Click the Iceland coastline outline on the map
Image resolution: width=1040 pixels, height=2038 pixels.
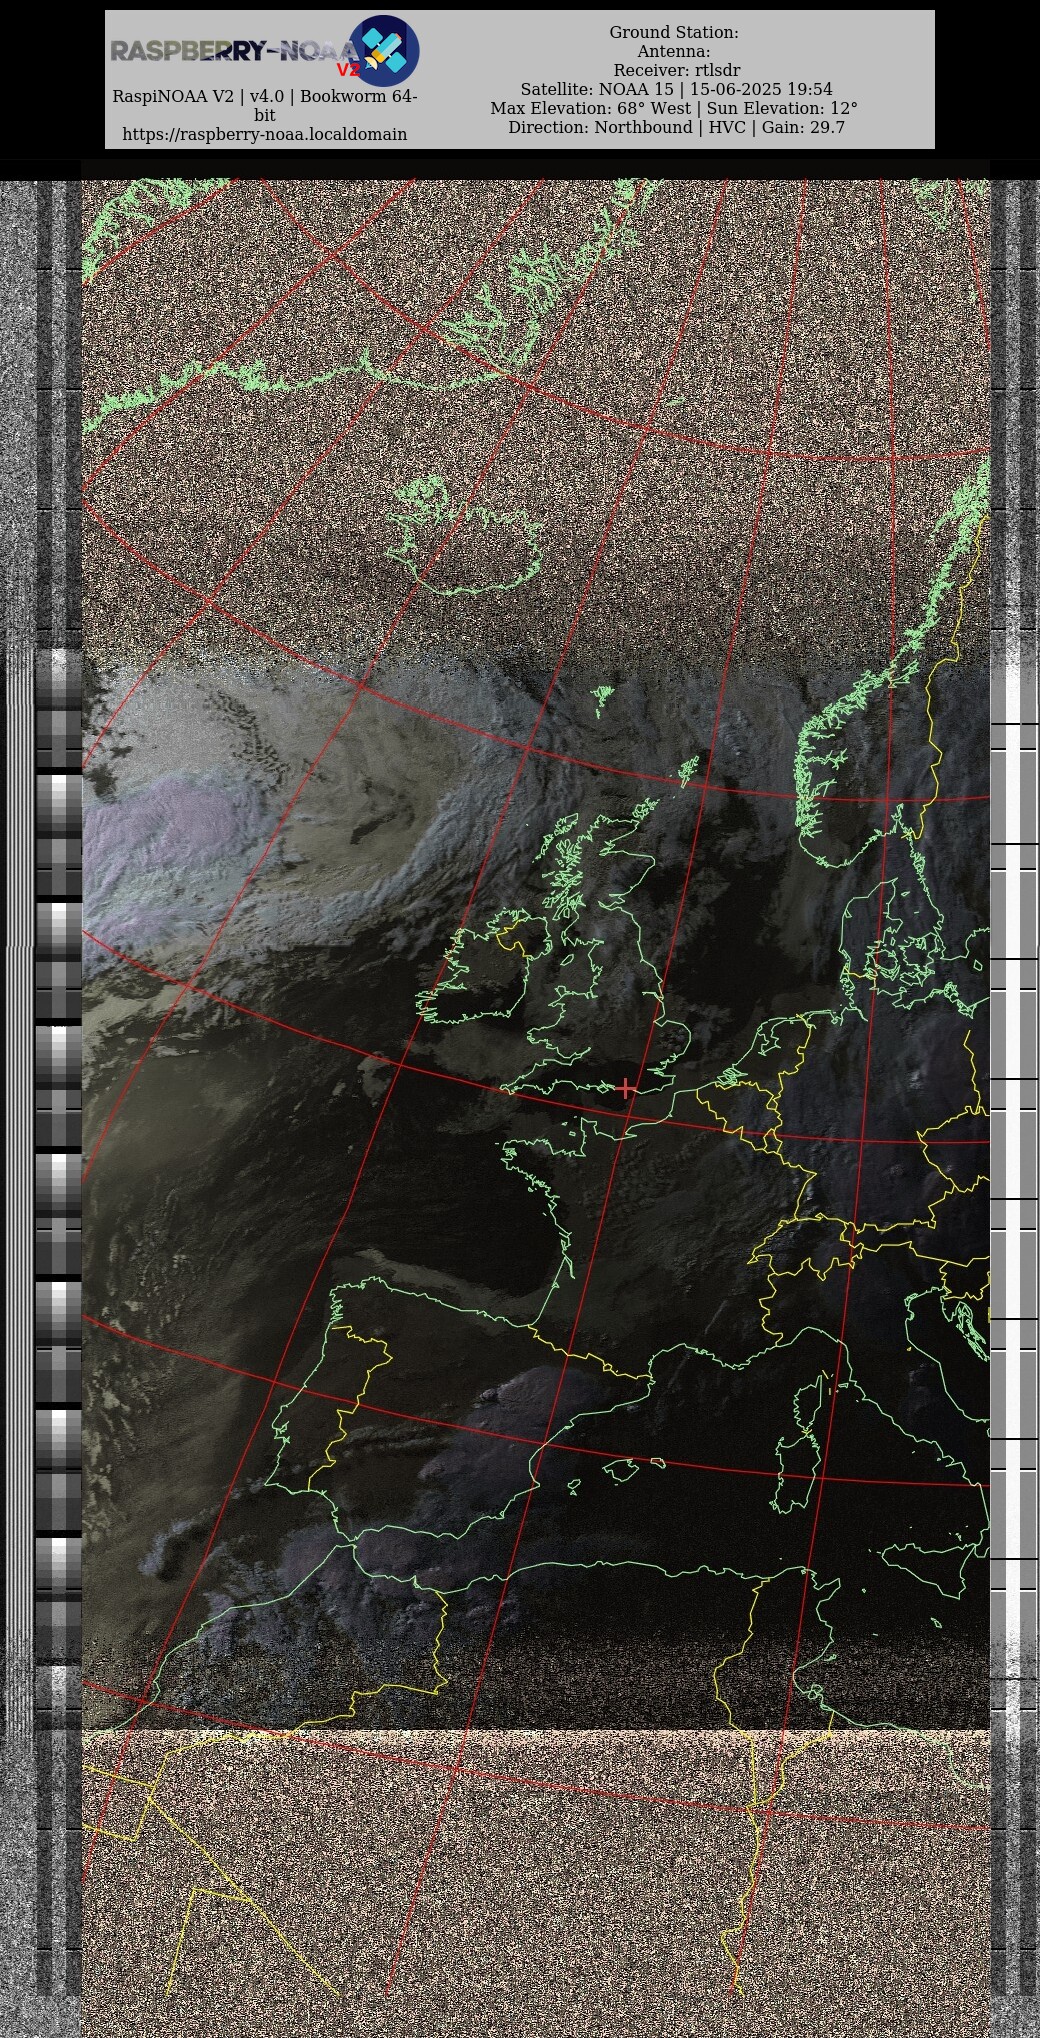466,535
